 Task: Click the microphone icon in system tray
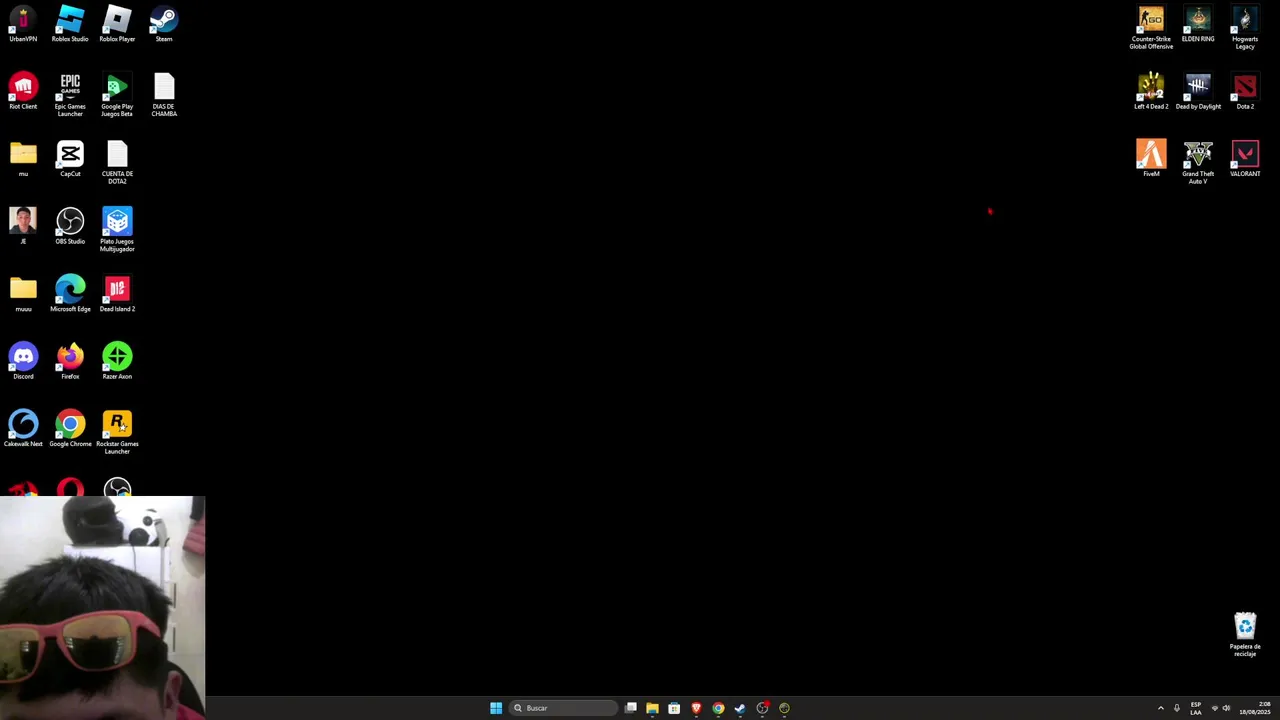[1177, 708]
